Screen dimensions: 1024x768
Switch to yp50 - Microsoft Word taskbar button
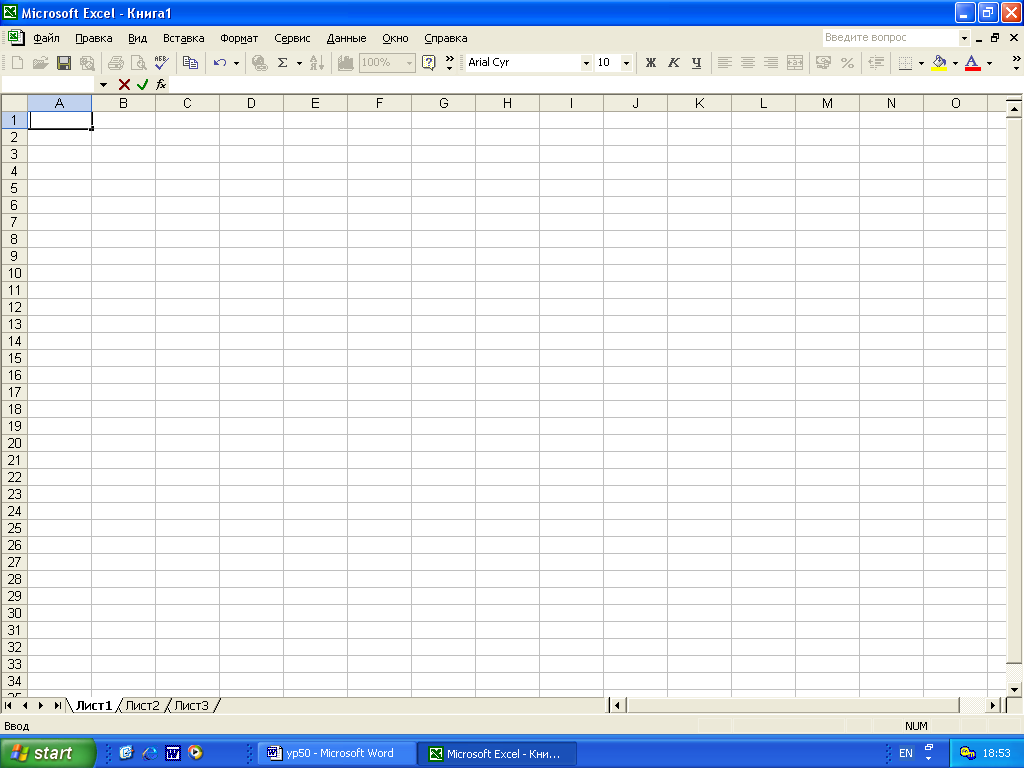[x=338, y=754]
